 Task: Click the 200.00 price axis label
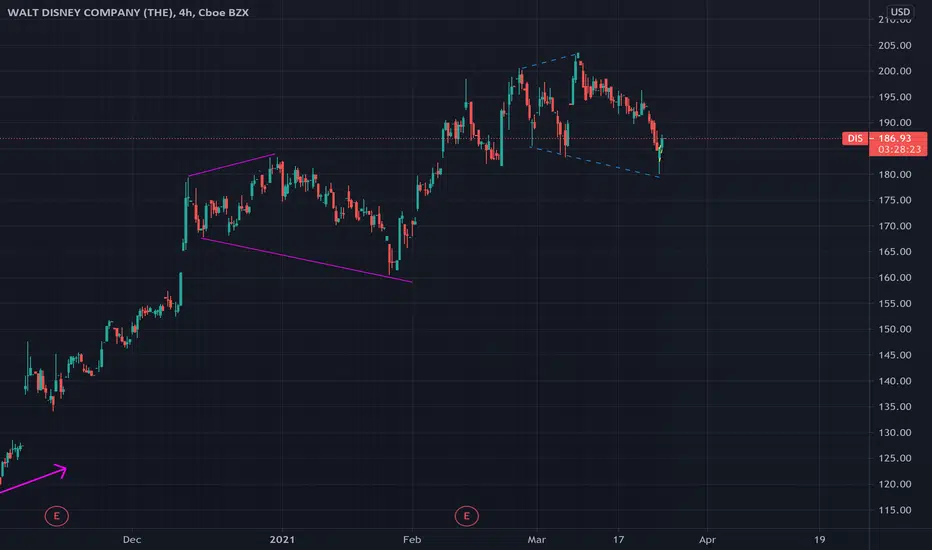pos(895,71)
